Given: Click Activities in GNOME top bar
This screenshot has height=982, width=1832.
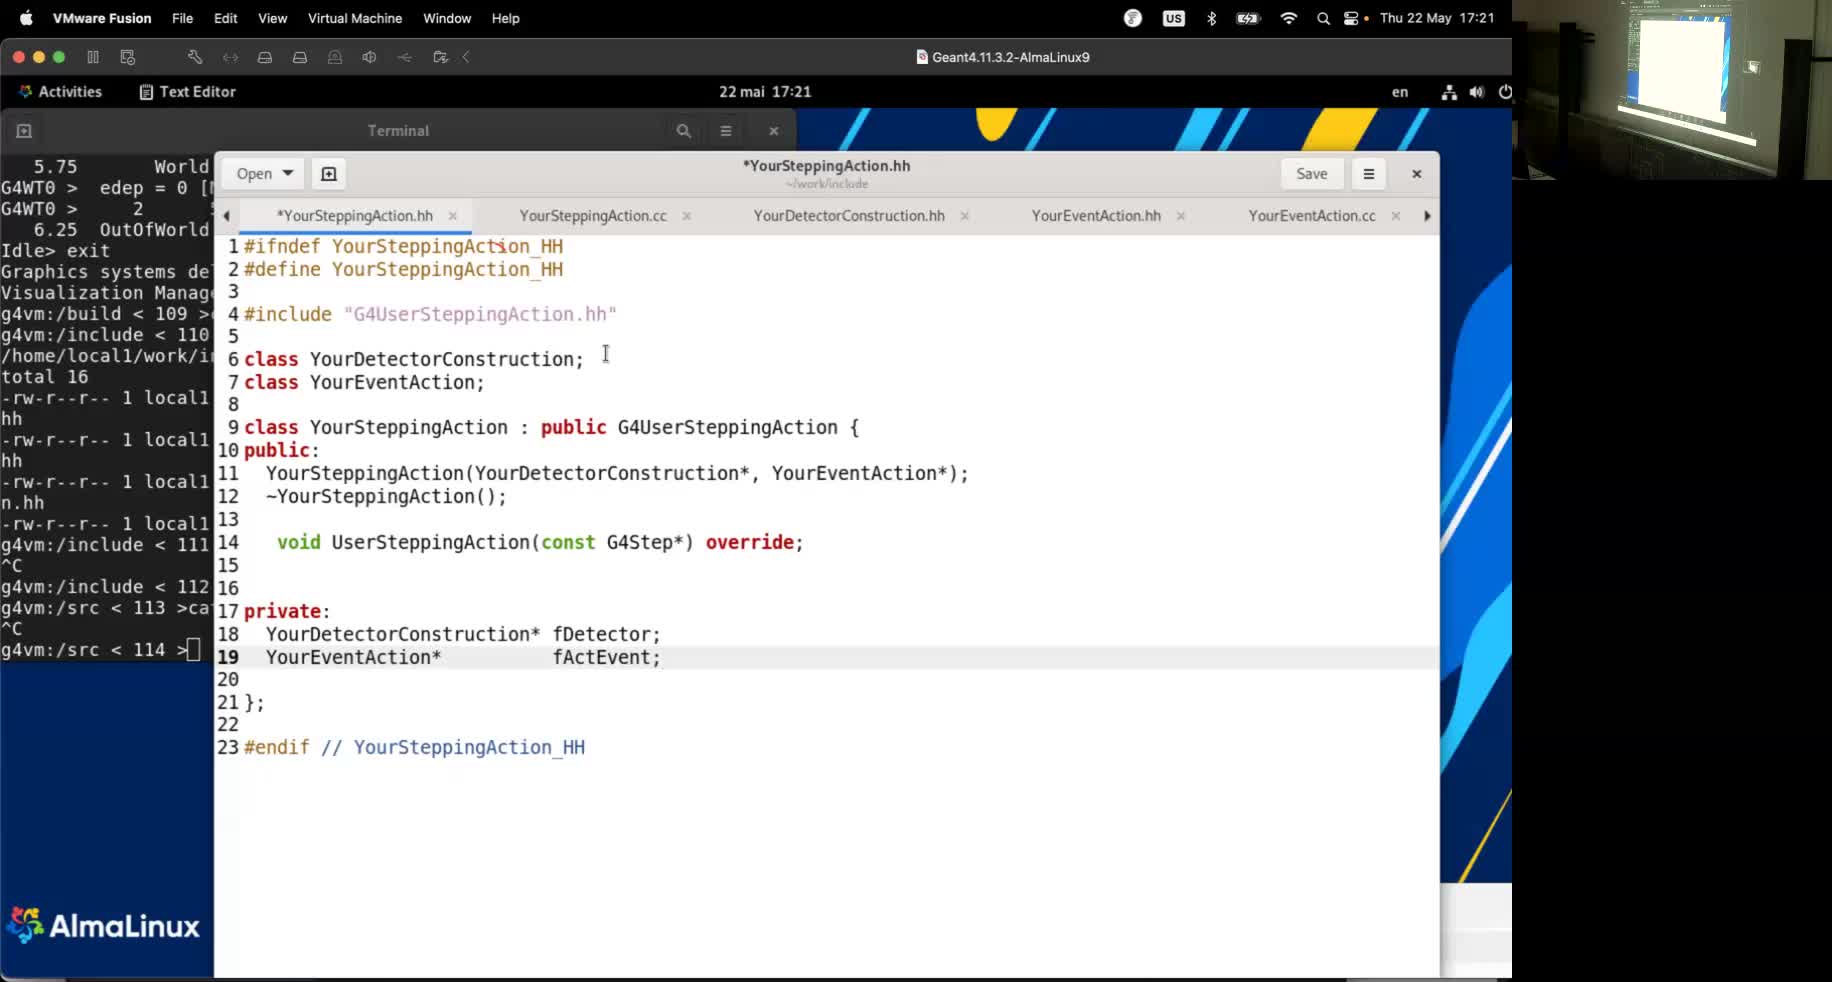Looking at the screenshot, I should 61,92.
